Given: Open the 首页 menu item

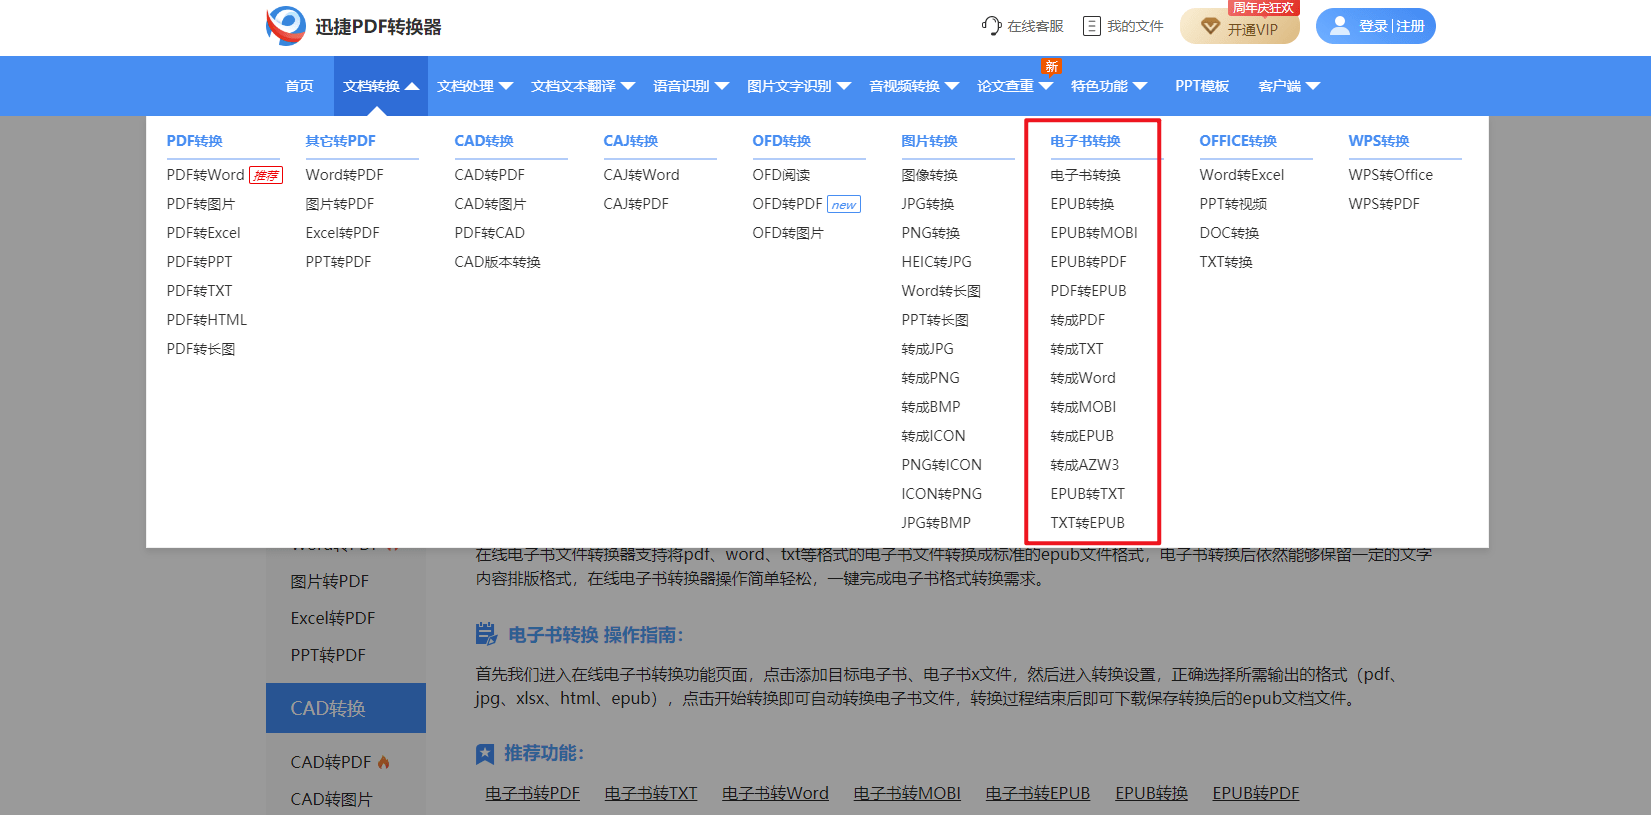Looking at the screenshot, I should click(x=299, y=86).
